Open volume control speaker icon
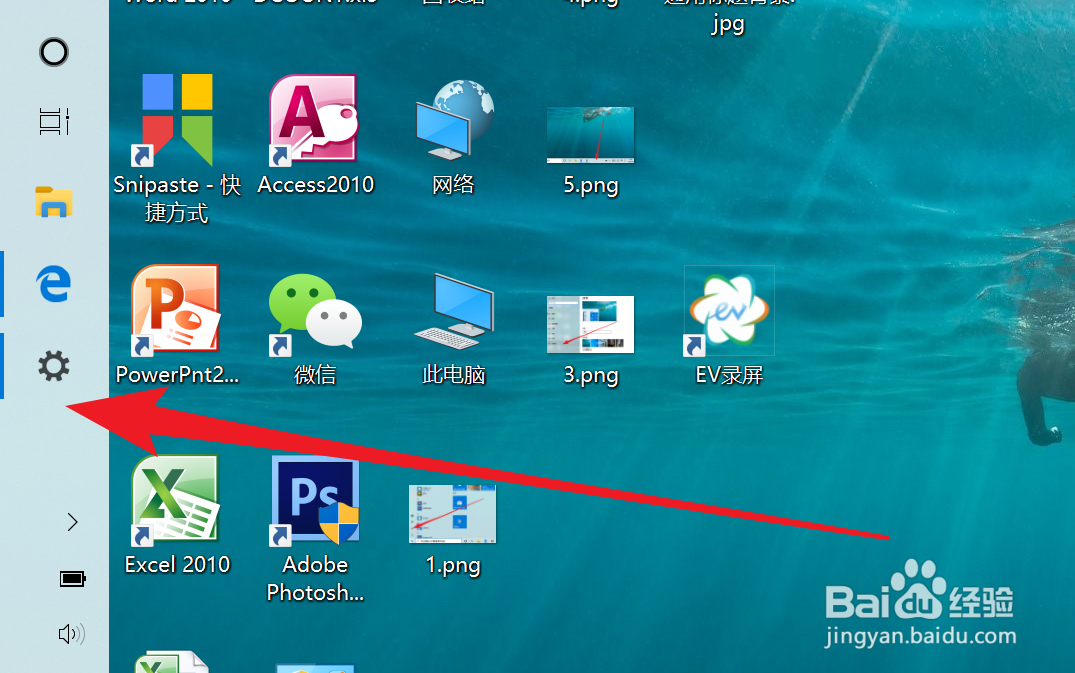Image resolution: width=1075 pixels, height=673 pixels. click(x=71, y=634)
